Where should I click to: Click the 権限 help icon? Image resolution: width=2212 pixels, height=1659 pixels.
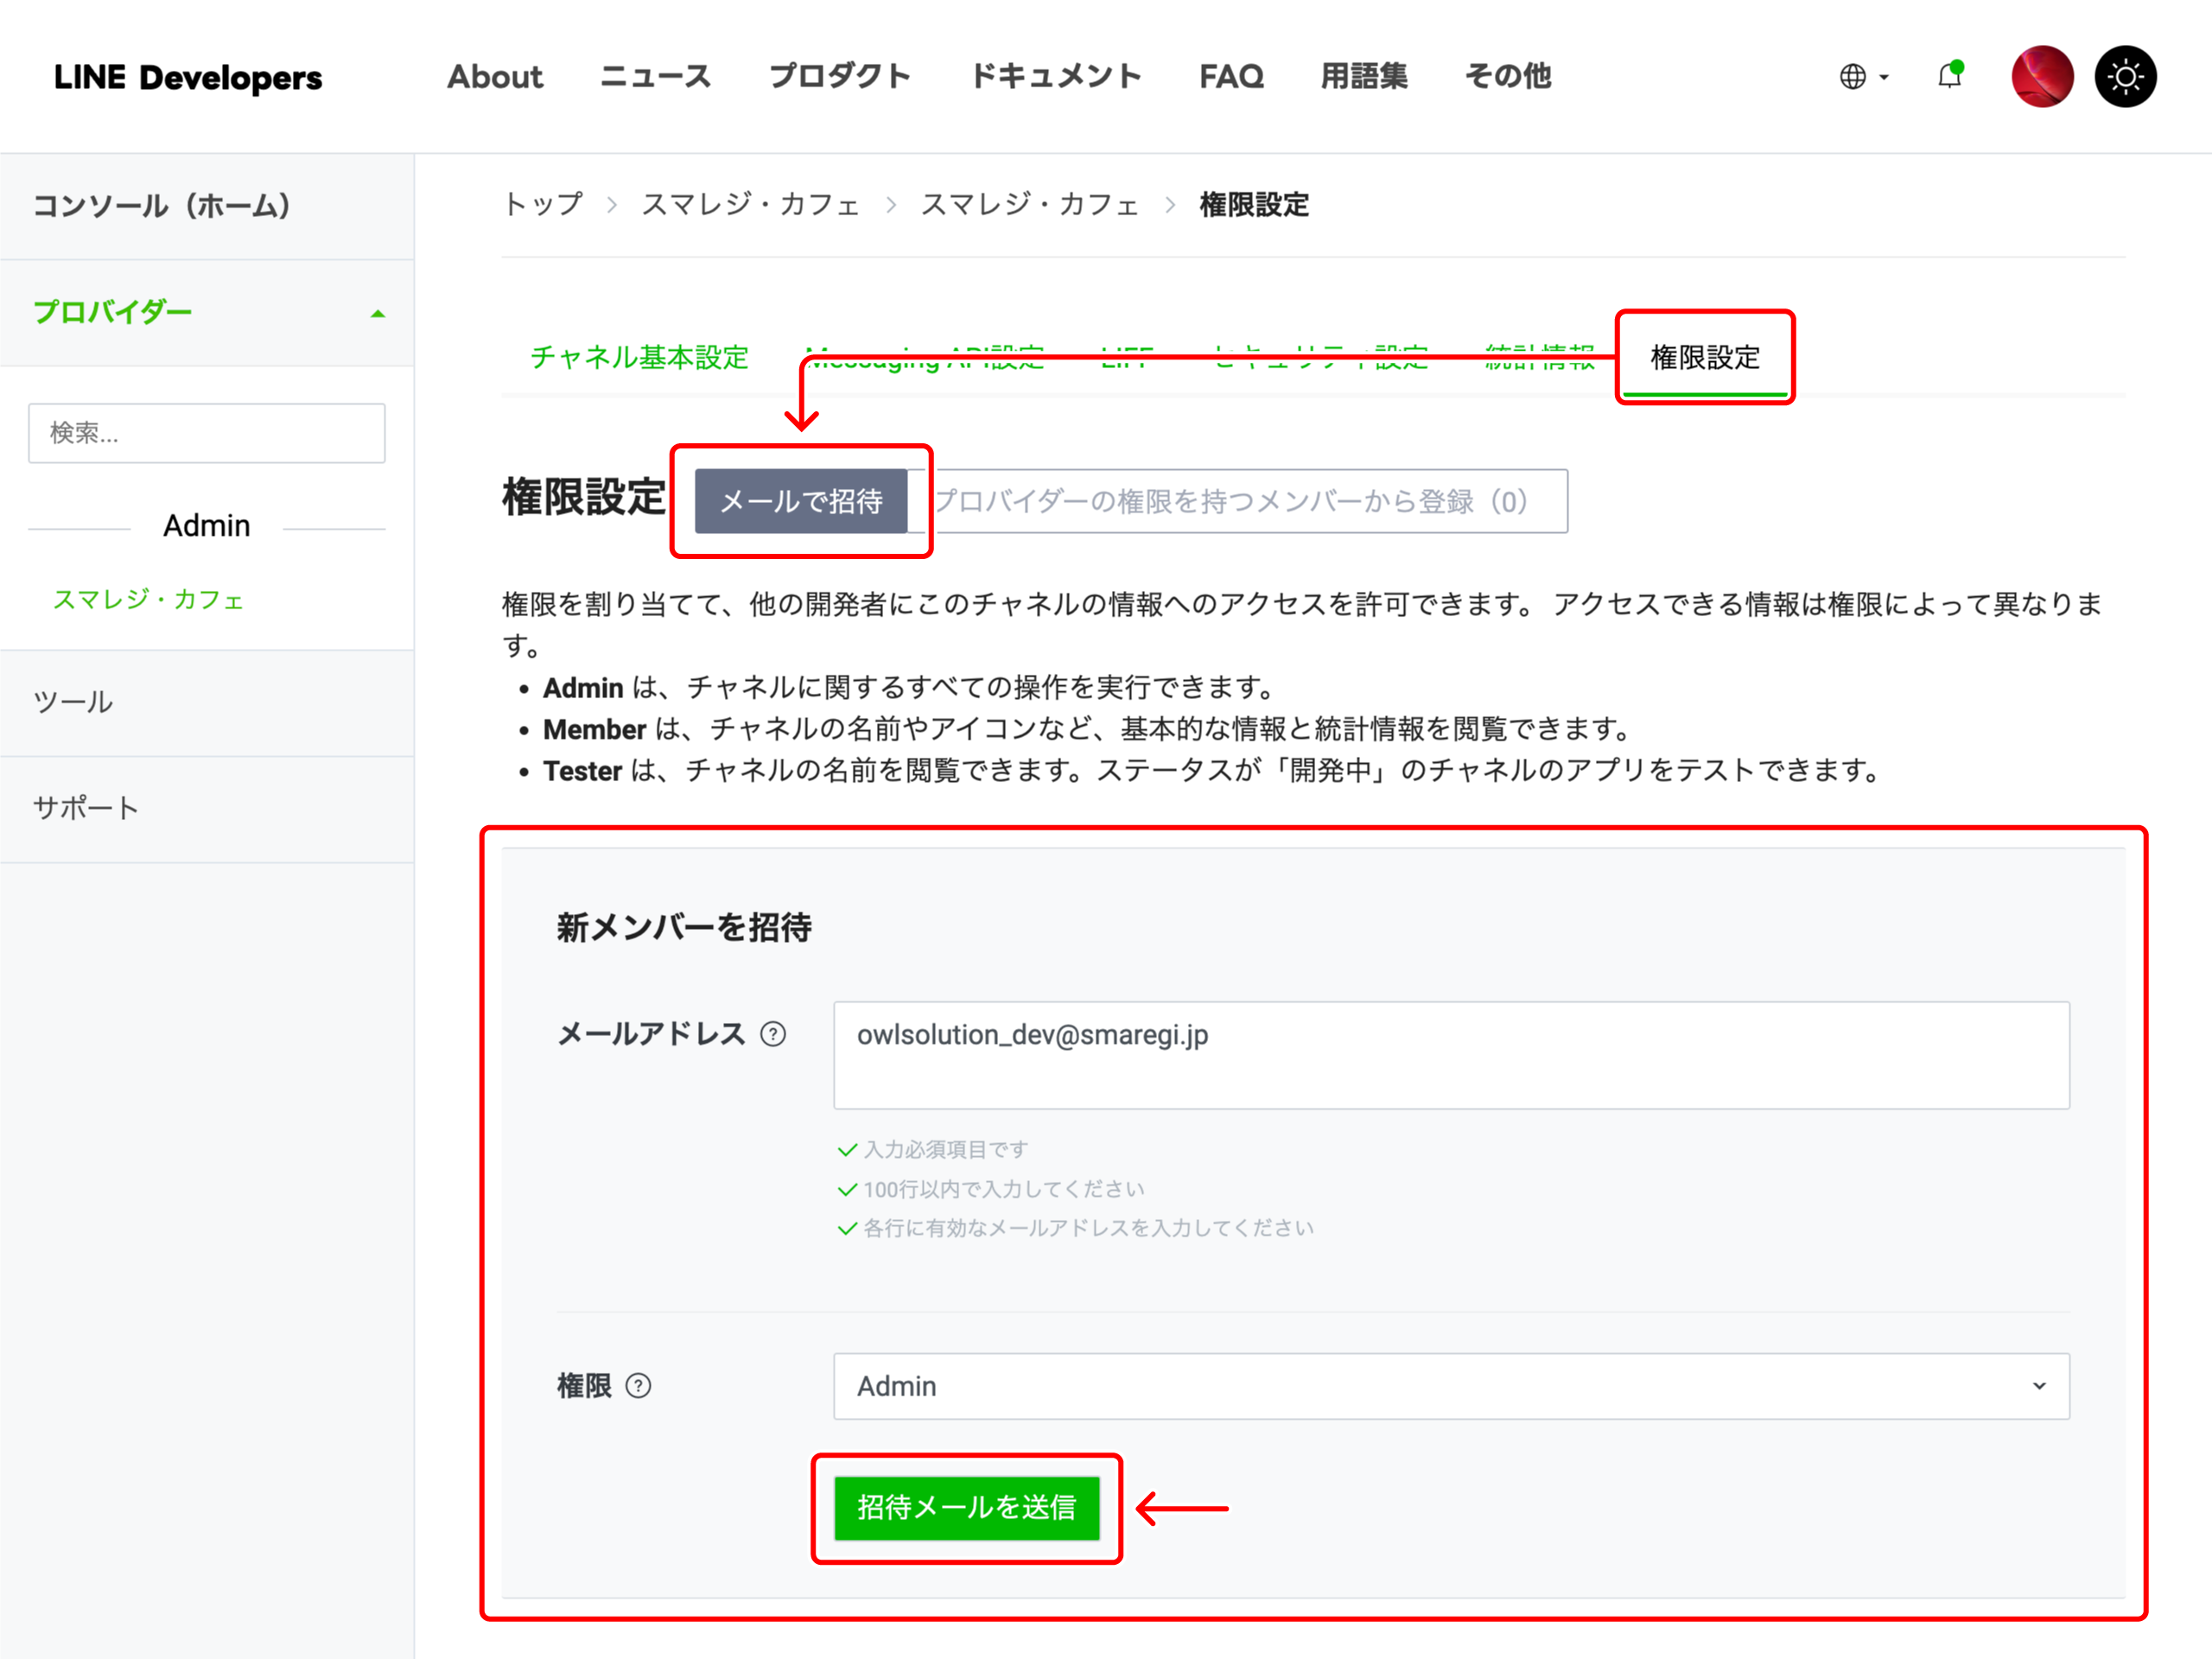pos(638,1386)
